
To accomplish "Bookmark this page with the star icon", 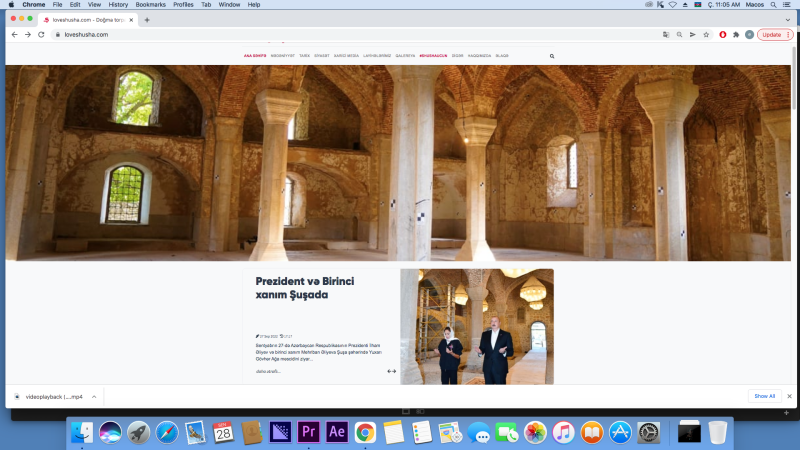I will [x=706, y=34].
